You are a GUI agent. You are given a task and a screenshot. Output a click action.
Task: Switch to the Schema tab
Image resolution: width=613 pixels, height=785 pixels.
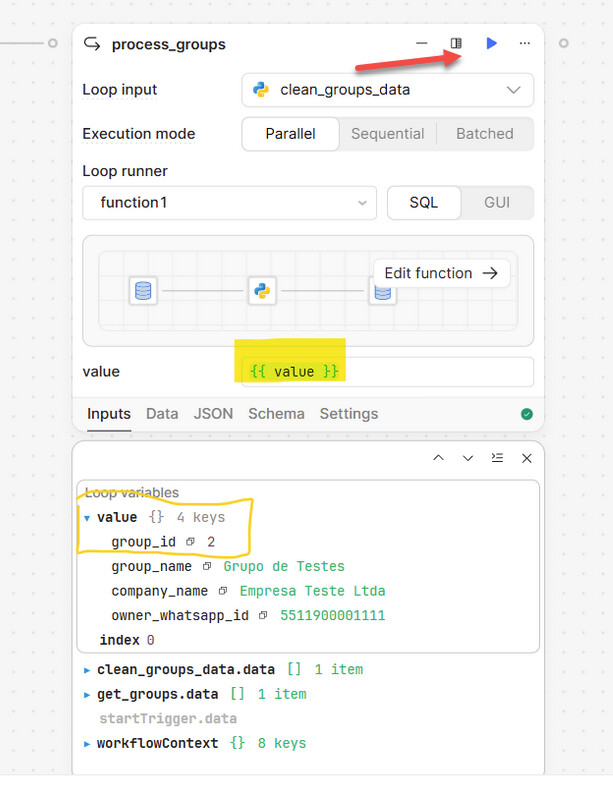[276, 414]
